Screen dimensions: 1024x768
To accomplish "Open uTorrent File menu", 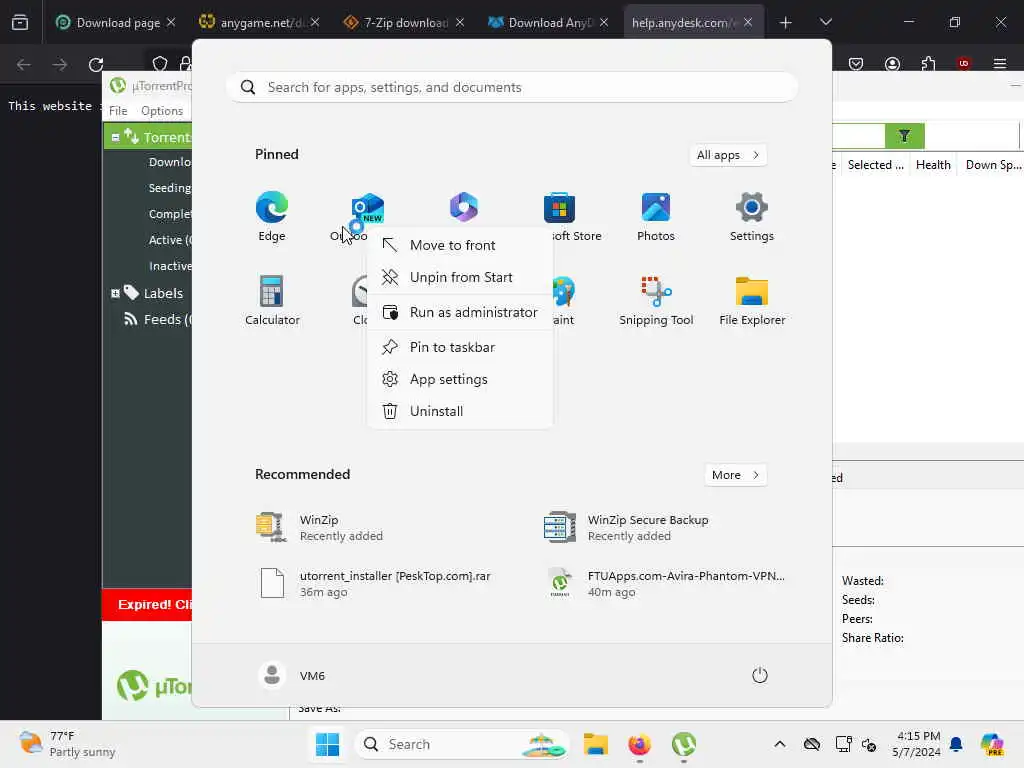I will coord(118,110).
